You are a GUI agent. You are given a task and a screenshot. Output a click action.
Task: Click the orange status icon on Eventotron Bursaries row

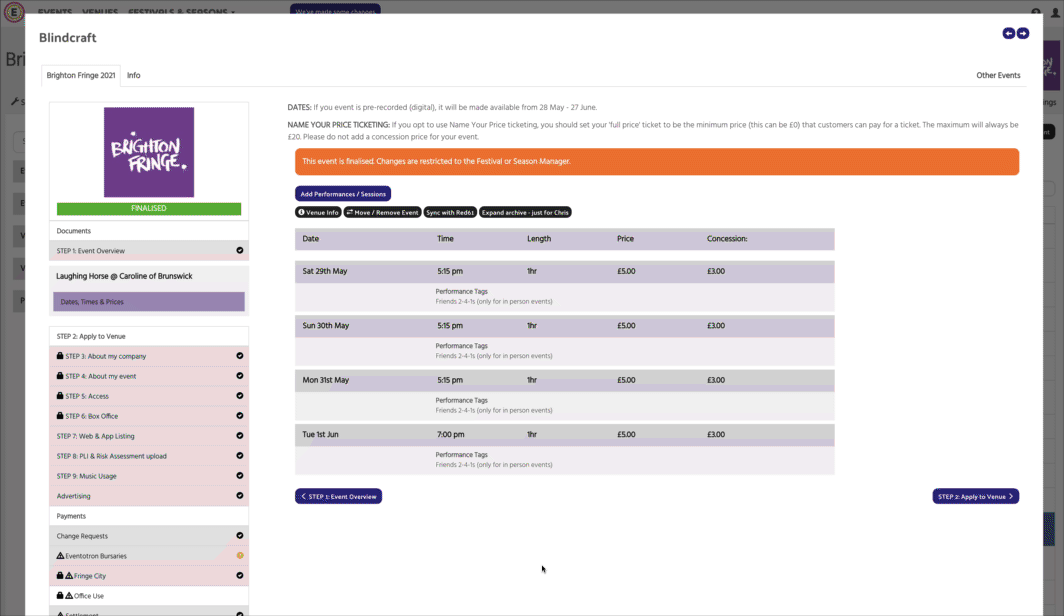tap(240, 556)
